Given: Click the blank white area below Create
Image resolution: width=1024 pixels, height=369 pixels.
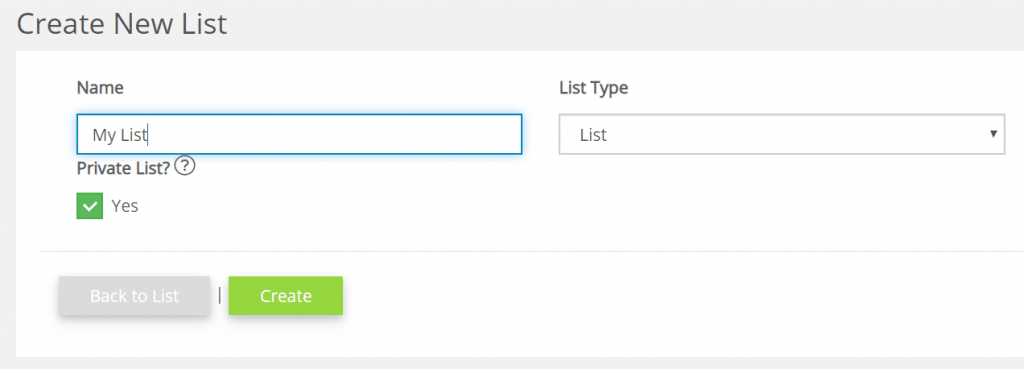Looking at the screenshot, I should 285,338.
